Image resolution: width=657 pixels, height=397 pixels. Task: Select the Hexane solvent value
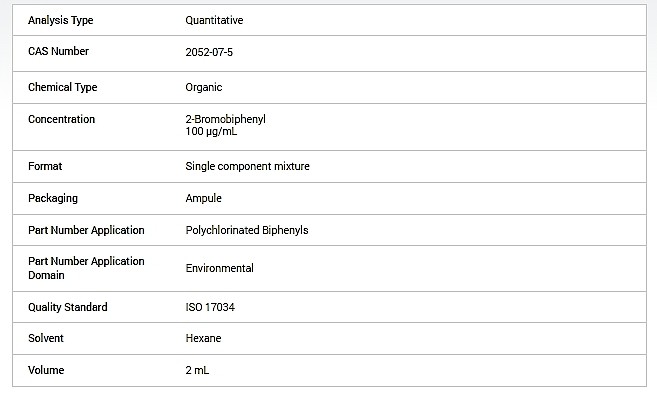click(x=203, y=338)
